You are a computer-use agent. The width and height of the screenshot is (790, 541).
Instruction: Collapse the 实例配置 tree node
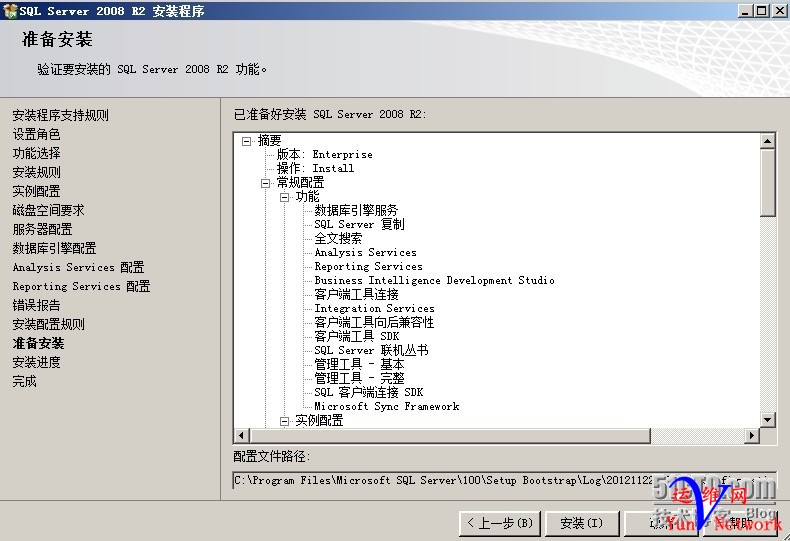[x=284, y=421]
